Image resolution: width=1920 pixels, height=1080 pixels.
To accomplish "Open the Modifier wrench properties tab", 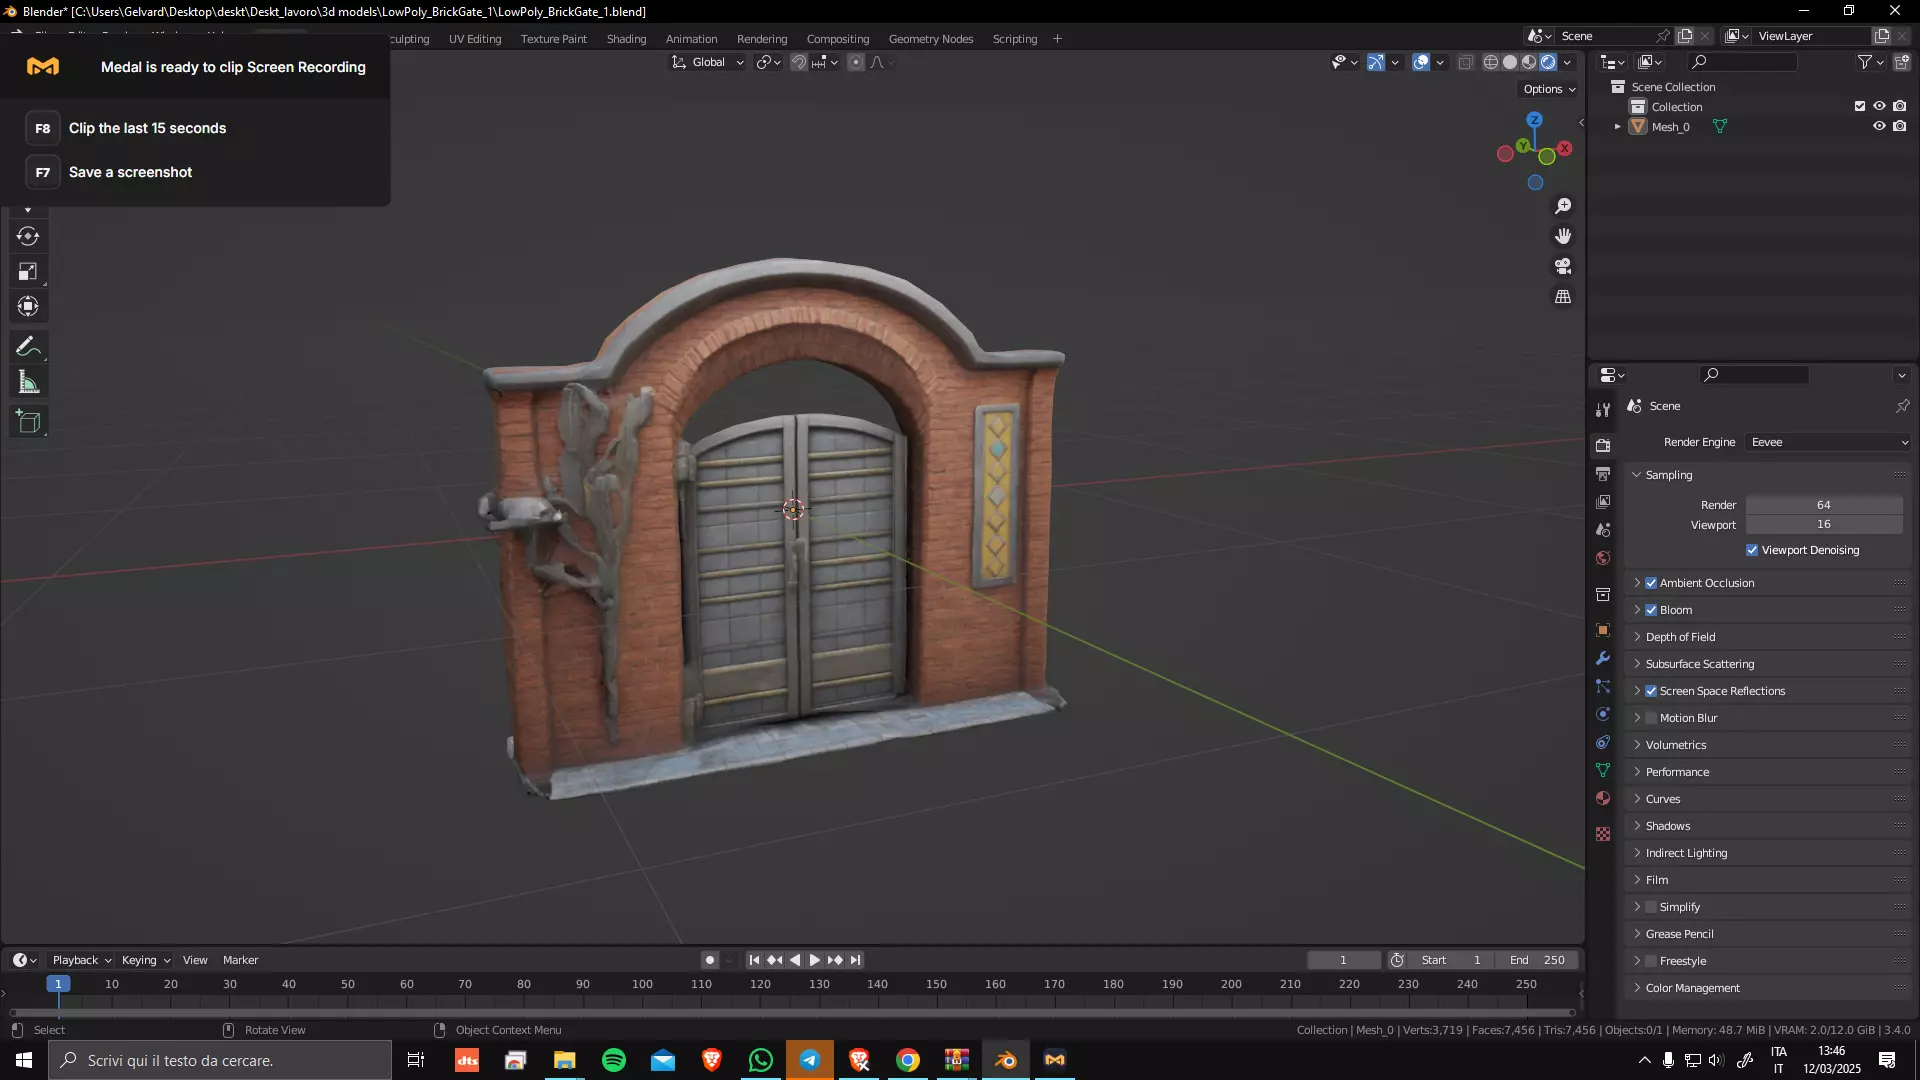I will [1603, 658].
